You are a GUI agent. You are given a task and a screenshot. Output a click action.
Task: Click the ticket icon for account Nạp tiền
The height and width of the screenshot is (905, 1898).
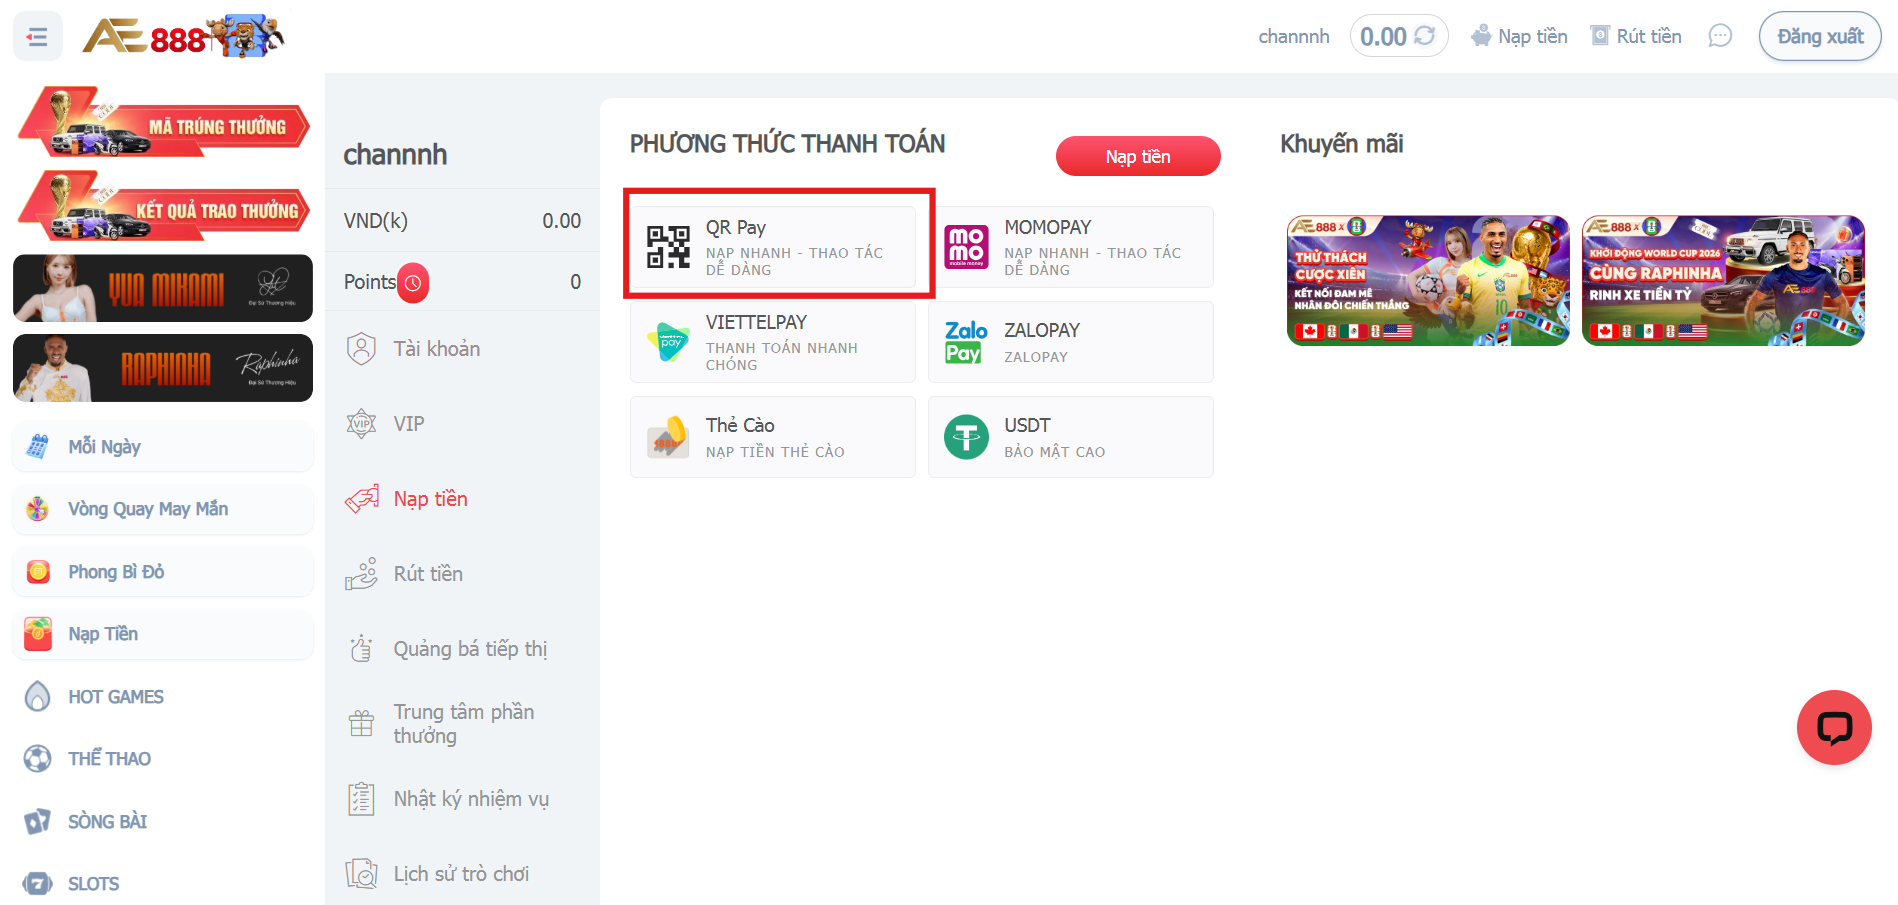point(361,499)
